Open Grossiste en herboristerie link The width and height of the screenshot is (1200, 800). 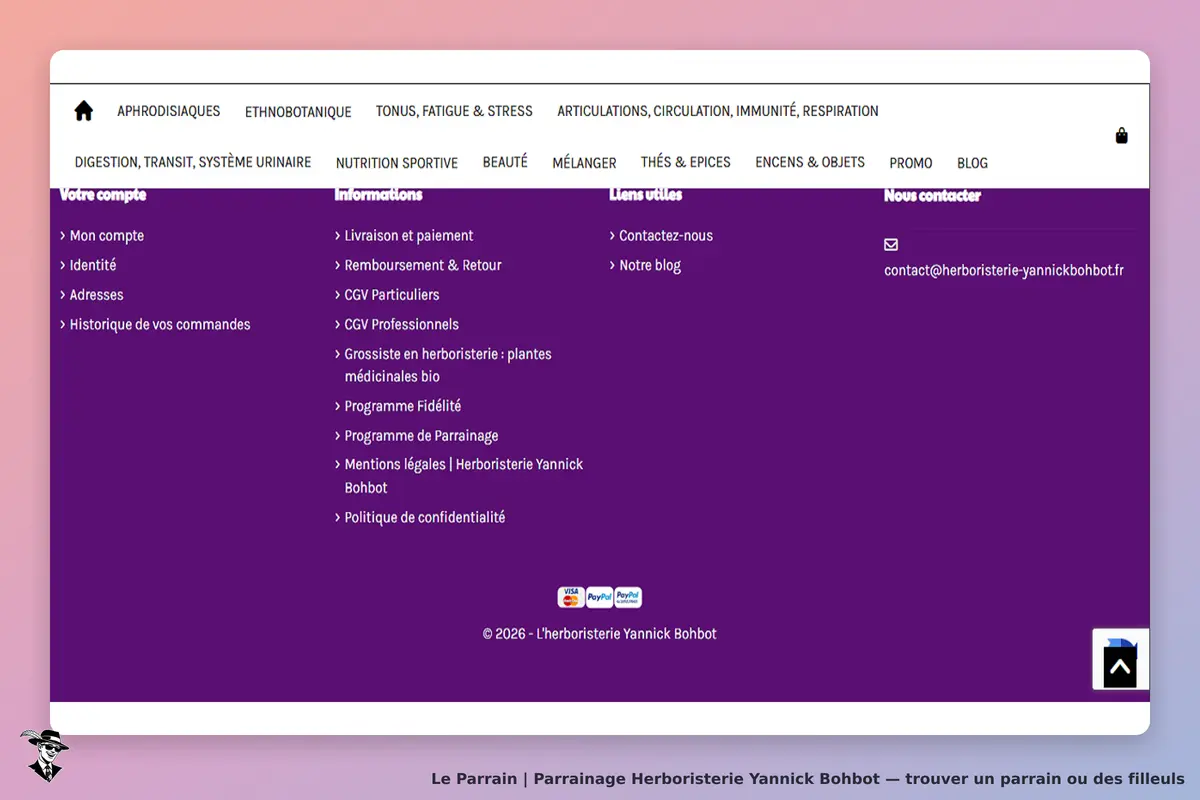click(448, 365)
